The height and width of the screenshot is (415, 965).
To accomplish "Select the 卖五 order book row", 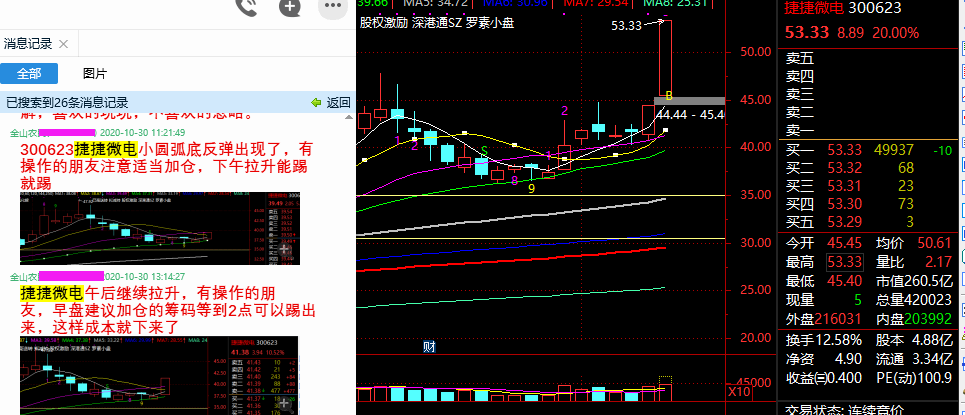I will coord(869,58).
